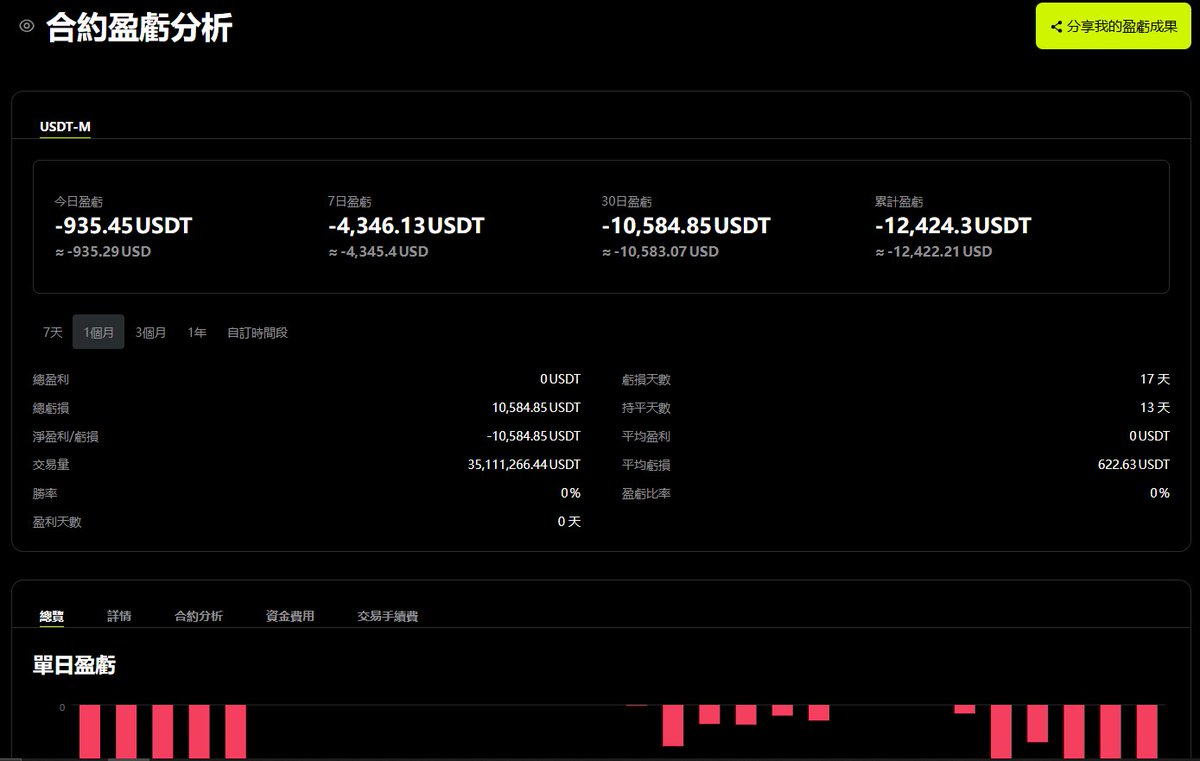
Task: Click the ≈ -10,583.07 USD estimate
Action: click(x=660, y=252)
